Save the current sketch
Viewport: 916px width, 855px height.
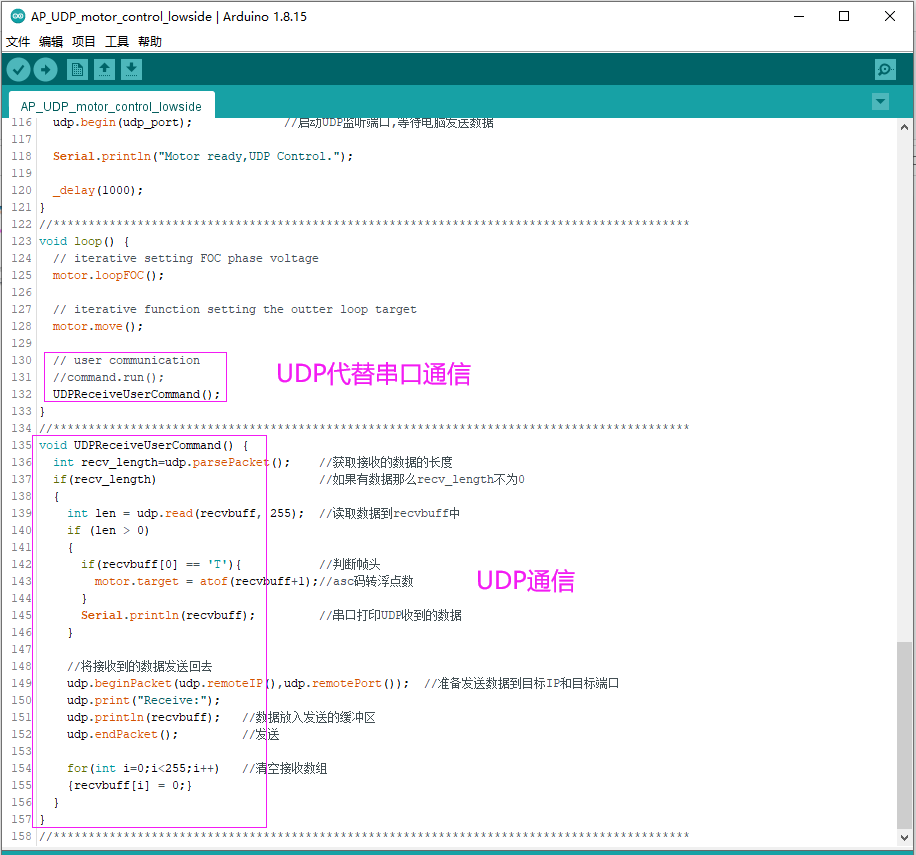click(131, 69)
